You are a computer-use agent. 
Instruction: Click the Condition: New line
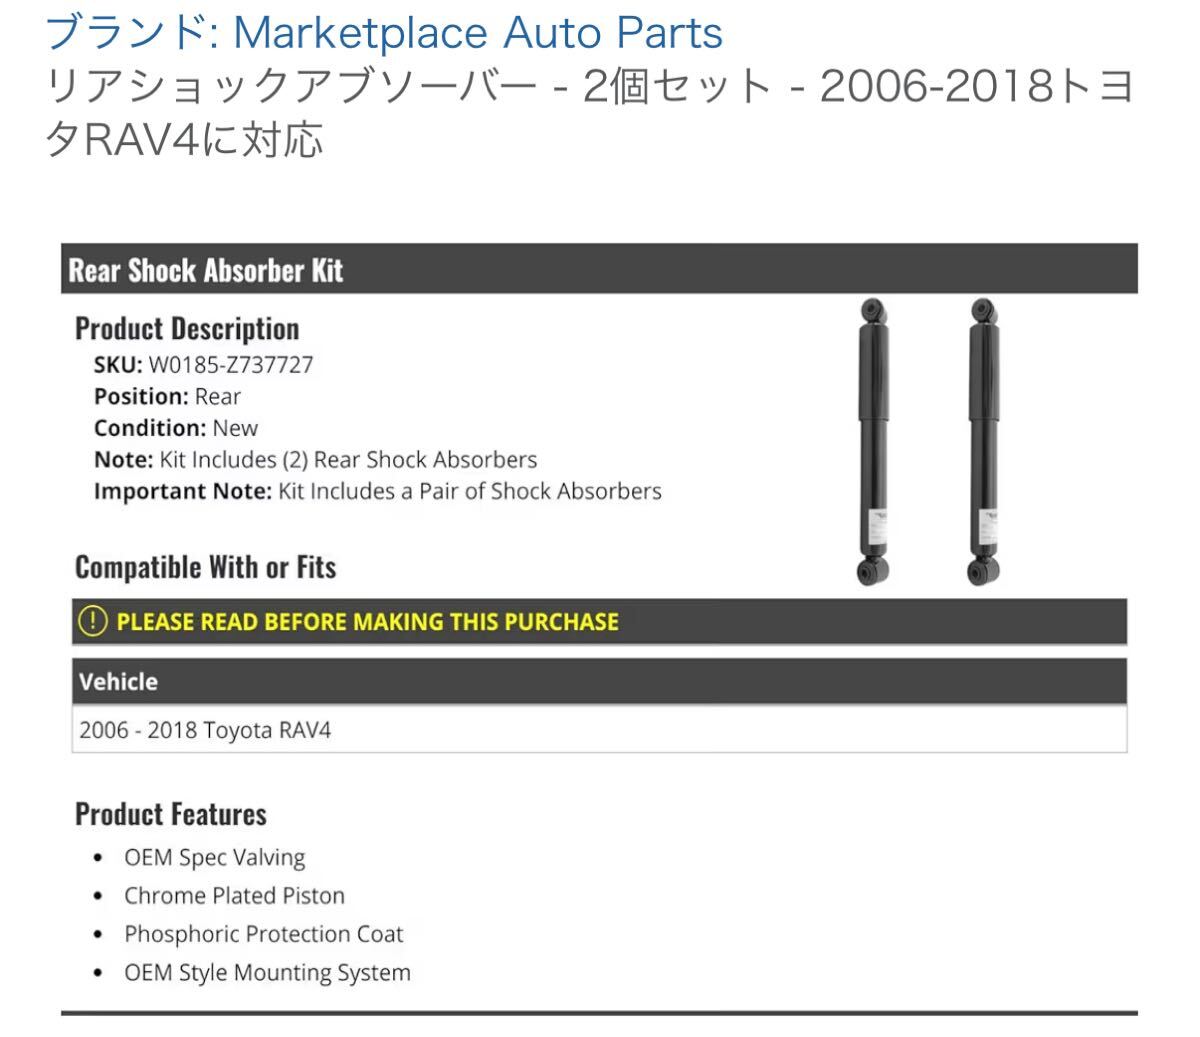point(176,428)
